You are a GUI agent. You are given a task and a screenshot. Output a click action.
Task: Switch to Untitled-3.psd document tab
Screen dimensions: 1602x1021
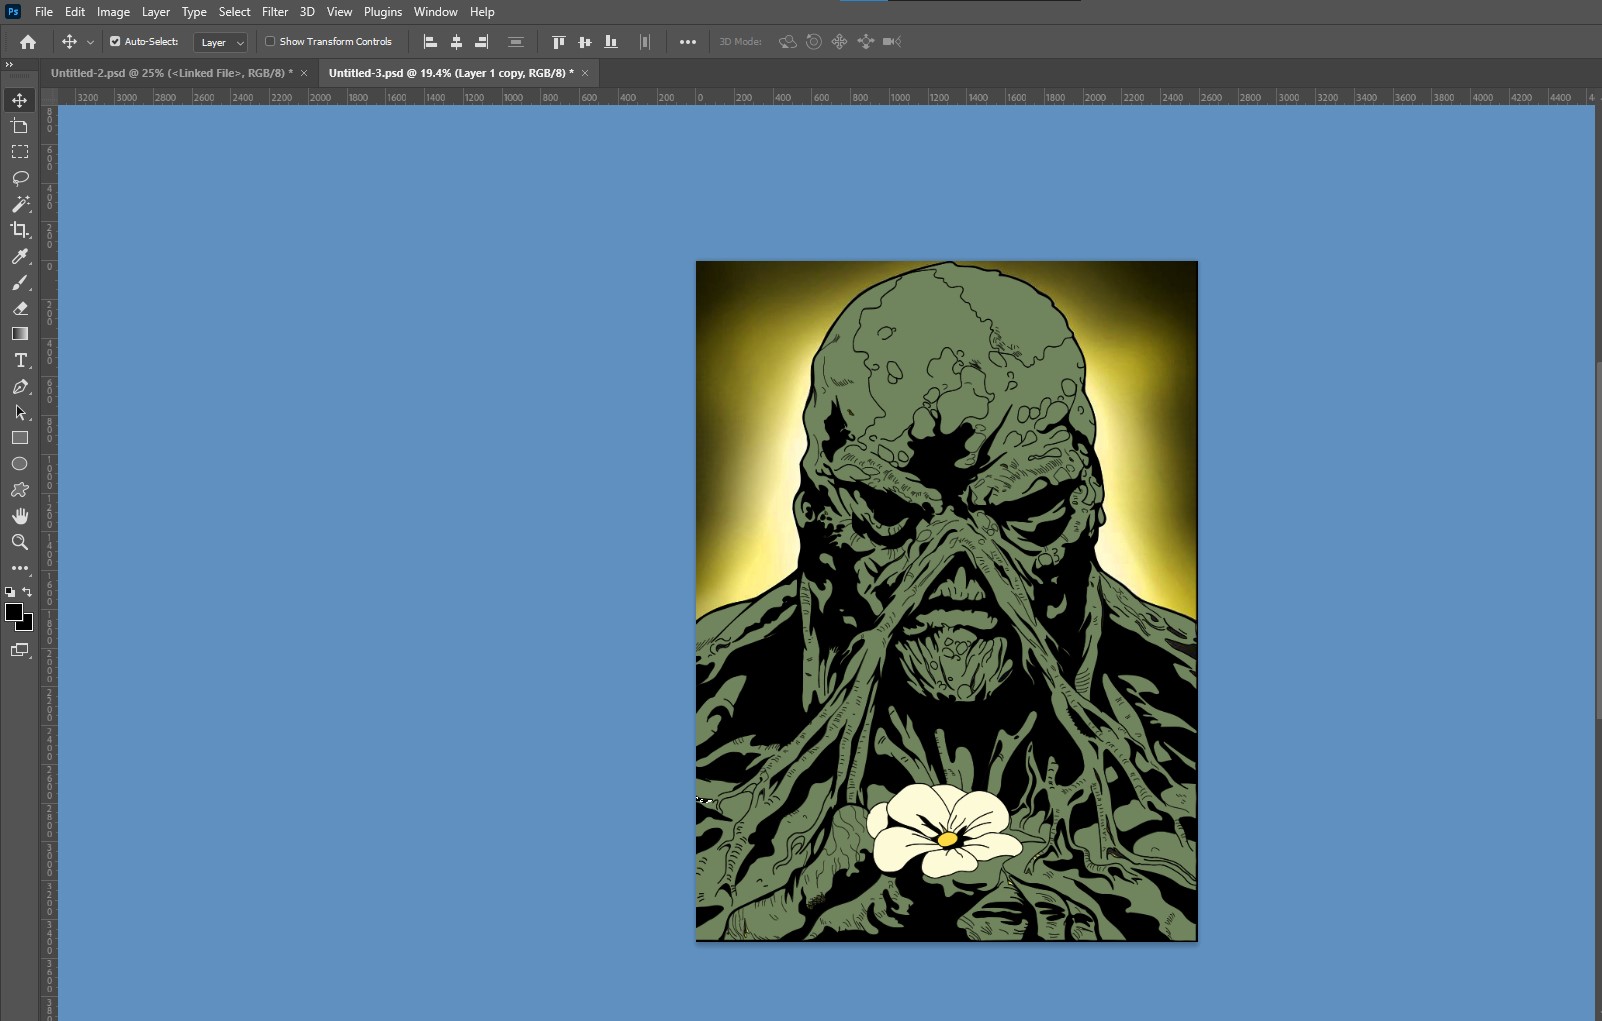(x=451, y=73)
